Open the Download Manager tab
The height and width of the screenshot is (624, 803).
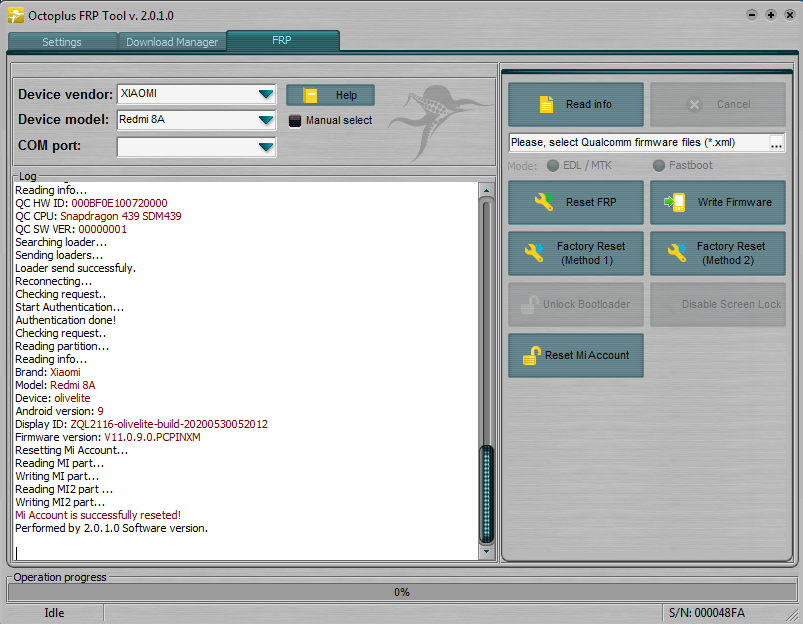tap(172, 42)
